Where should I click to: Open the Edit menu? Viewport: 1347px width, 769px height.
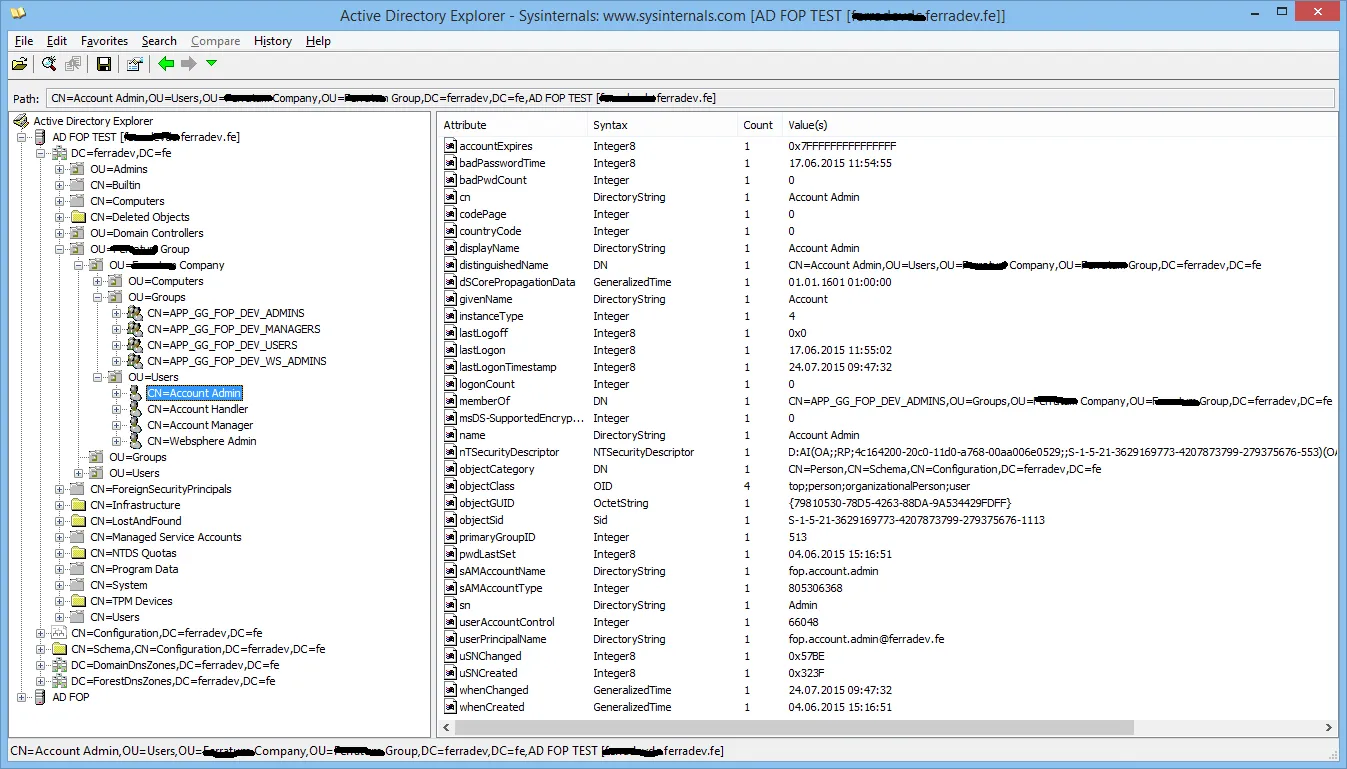pyautogui.click(x=57, y=41)
